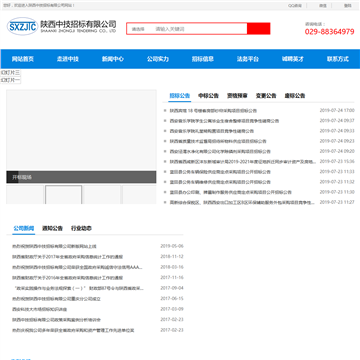Open the announcement dated 2019-07-24 09:37
The width and height of the screenshot is (360, 360).
click(x=224, y=121)
